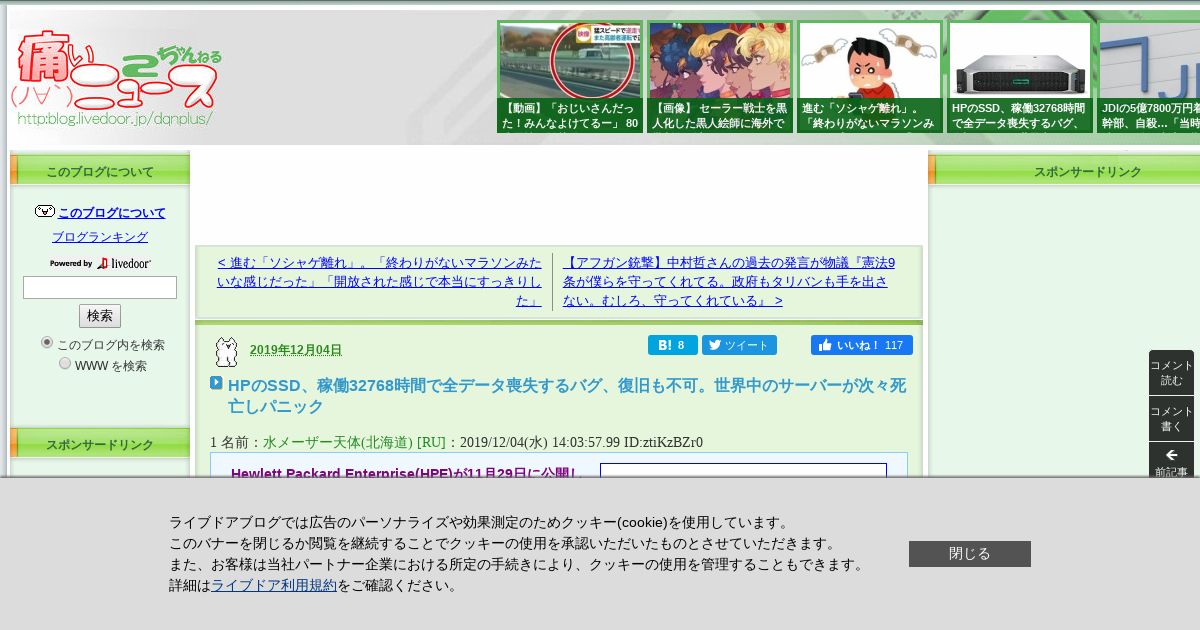The width and height of the screenshot is (1200, 630).
Task: Click poster name 水メーザー天体(北海道)
Action: pos(338,442)
